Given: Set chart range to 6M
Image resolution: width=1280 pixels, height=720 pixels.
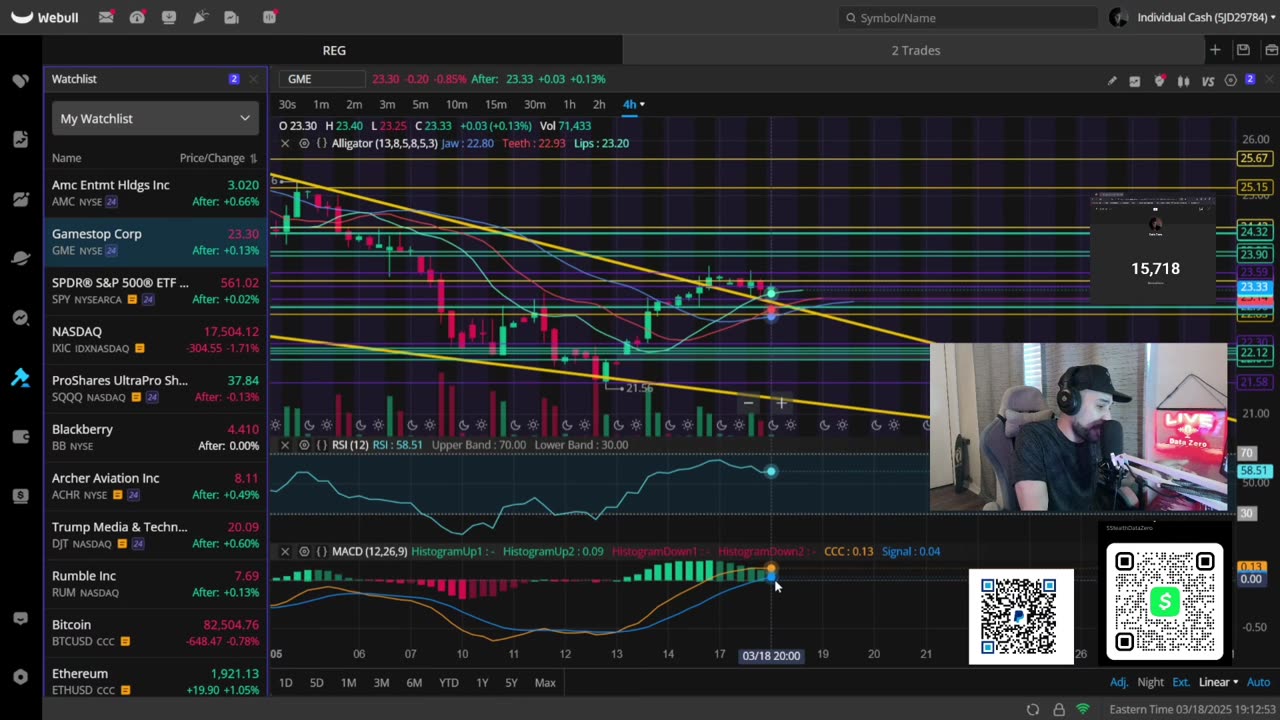Looking at the screenshot, I should pyautogui.click(x=414, y=682).
